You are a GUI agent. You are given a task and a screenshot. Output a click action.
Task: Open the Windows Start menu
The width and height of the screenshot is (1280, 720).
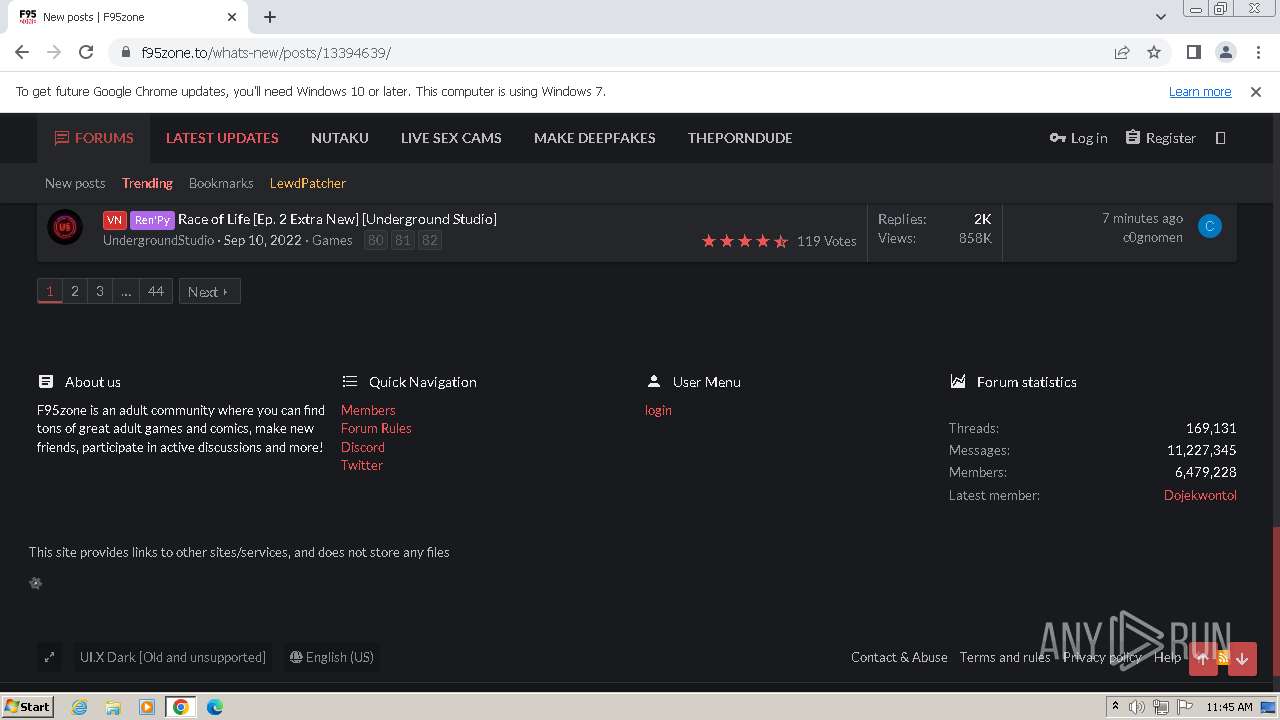(x=28, y=706)
